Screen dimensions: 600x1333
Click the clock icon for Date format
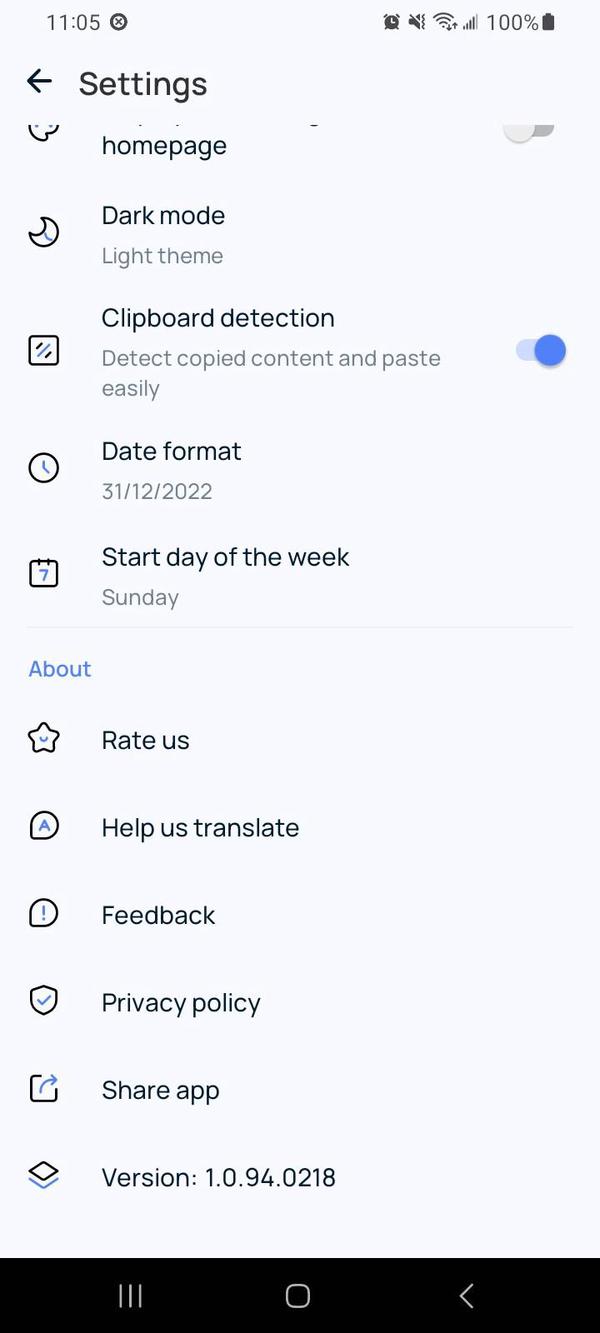[x=43, y=467]
